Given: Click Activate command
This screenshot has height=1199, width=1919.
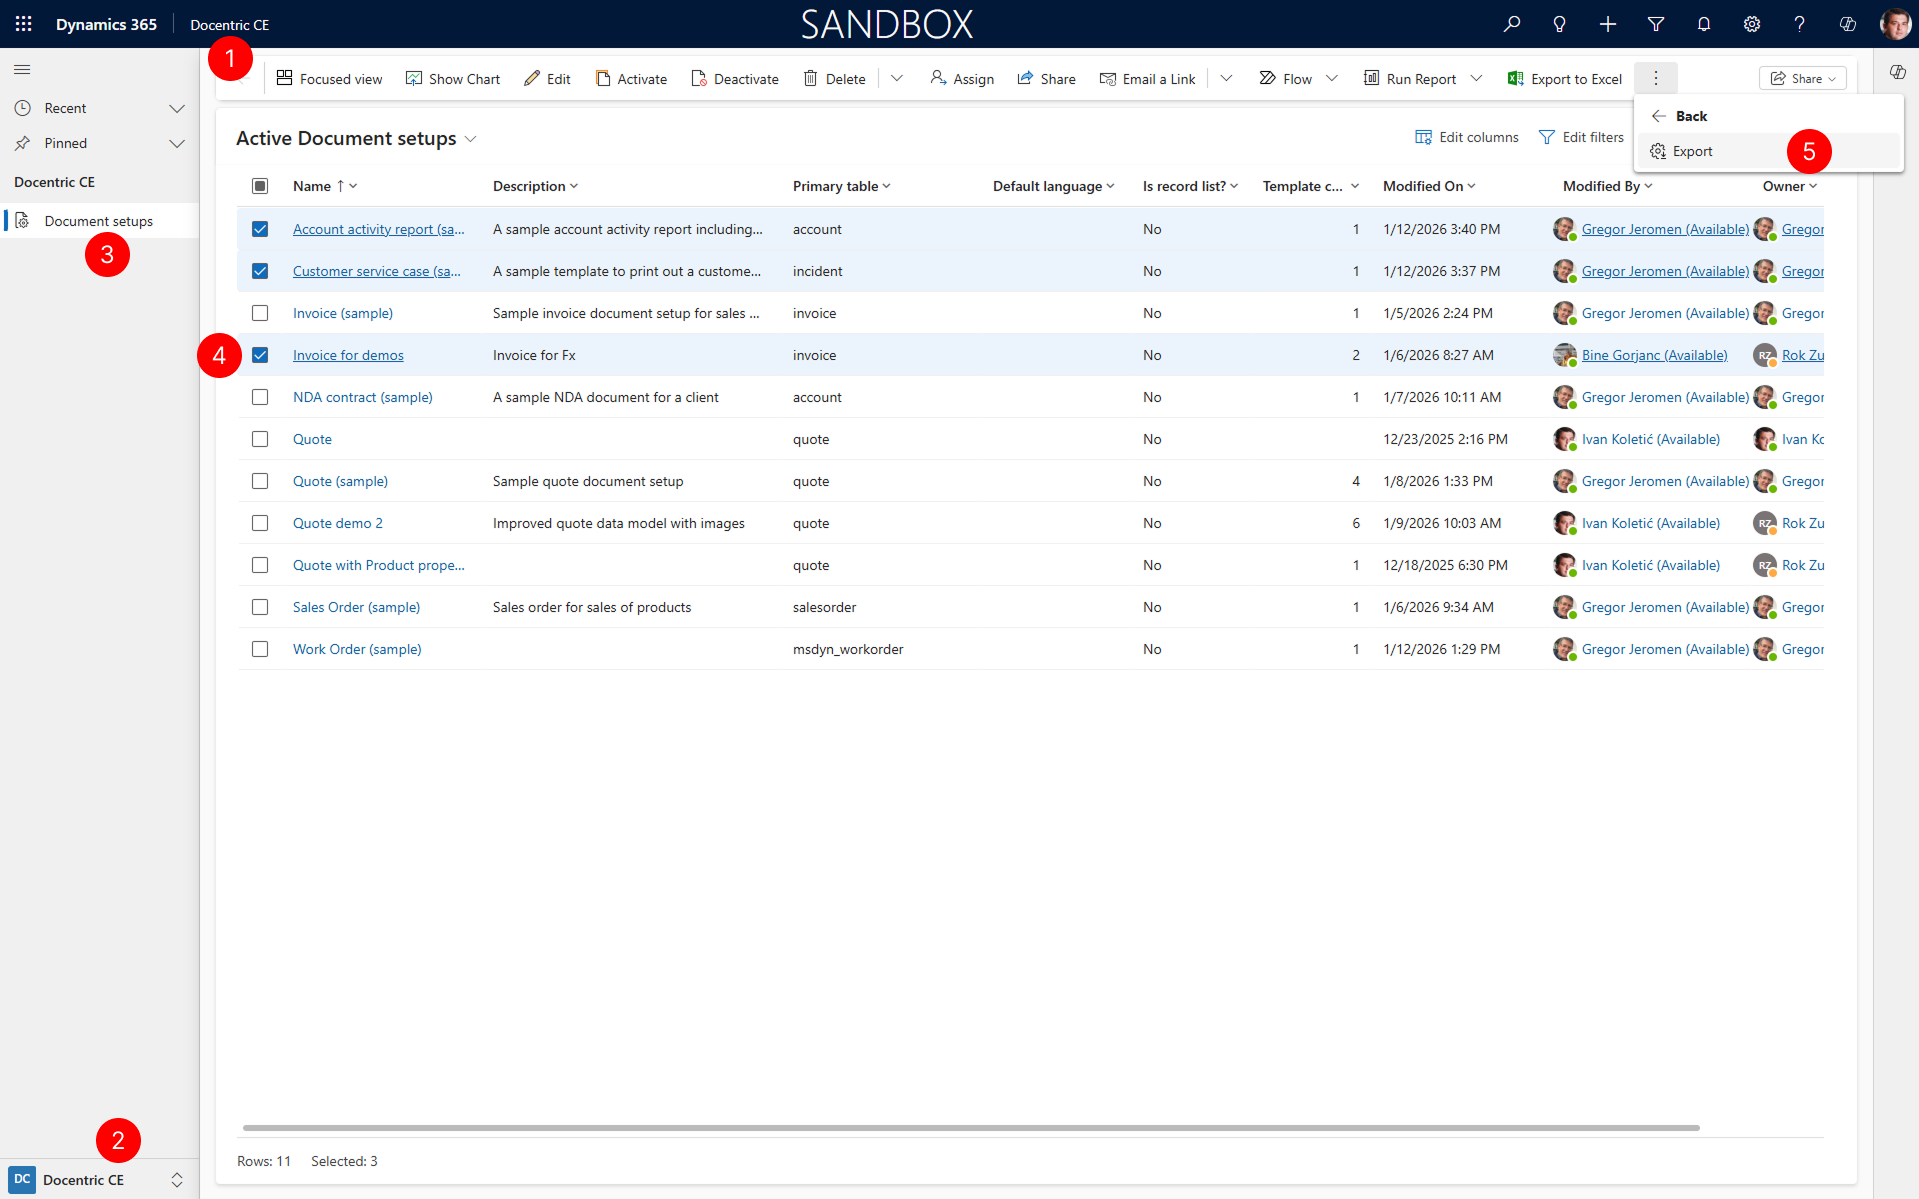Looking at the screenshot, I should (631, 78).
